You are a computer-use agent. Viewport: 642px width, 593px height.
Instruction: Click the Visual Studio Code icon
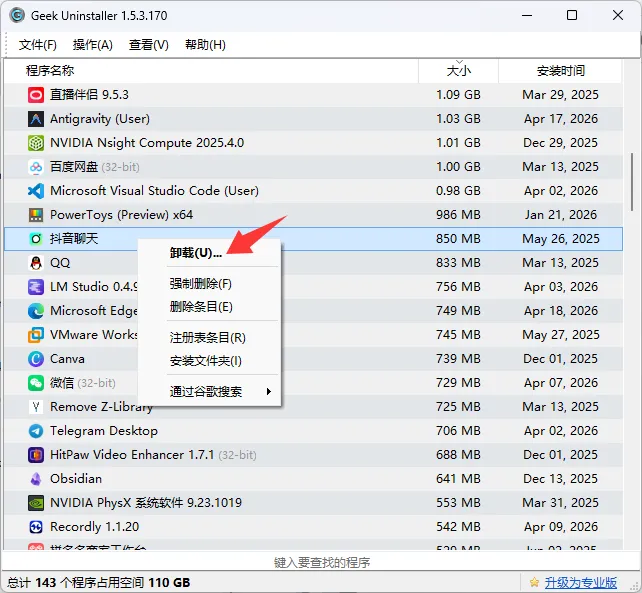(x=36, y=191)
